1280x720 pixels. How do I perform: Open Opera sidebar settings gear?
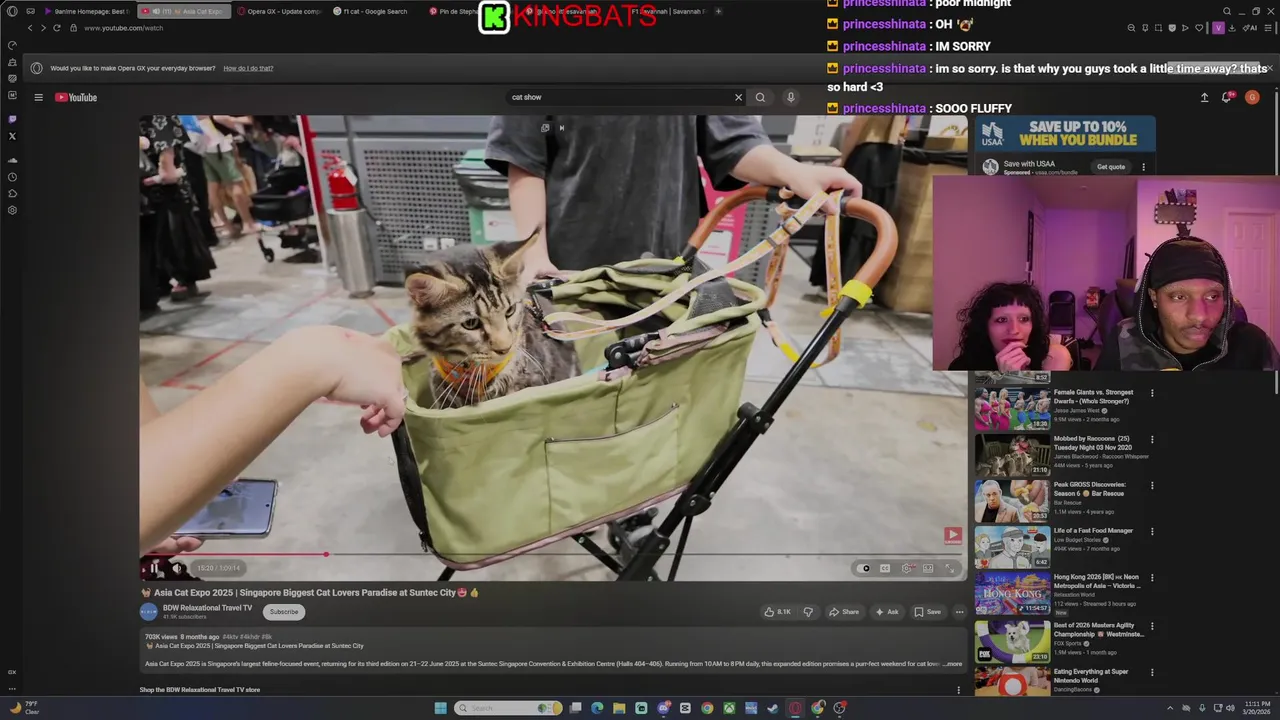[x=12, y=210]
